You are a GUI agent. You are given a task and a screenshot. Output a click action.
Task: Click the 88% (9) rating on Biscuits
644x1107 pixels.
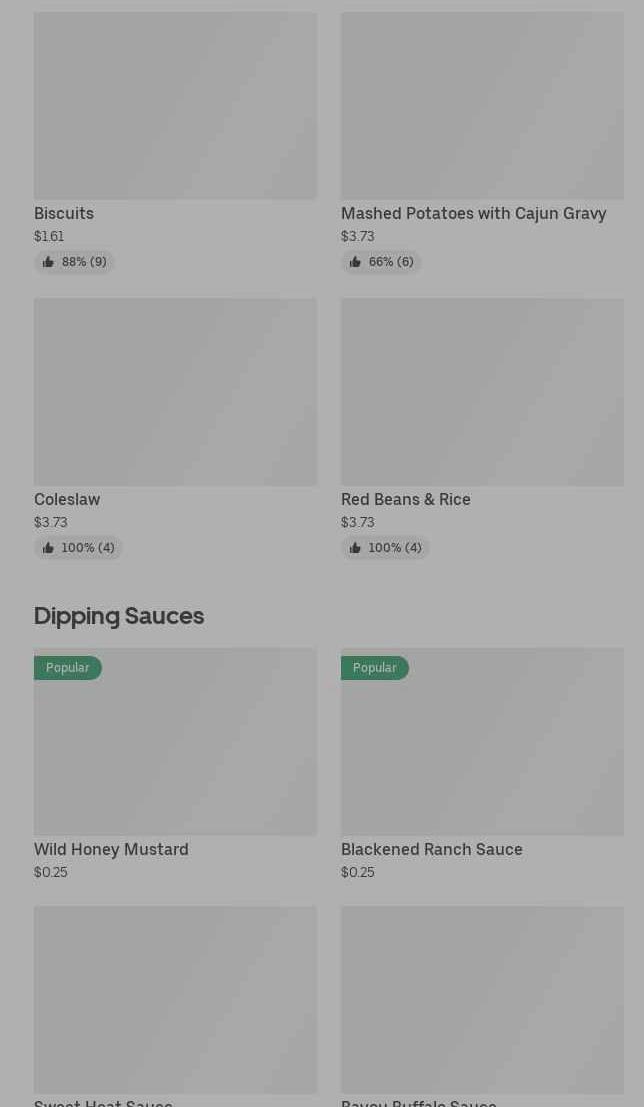point(84,262)
